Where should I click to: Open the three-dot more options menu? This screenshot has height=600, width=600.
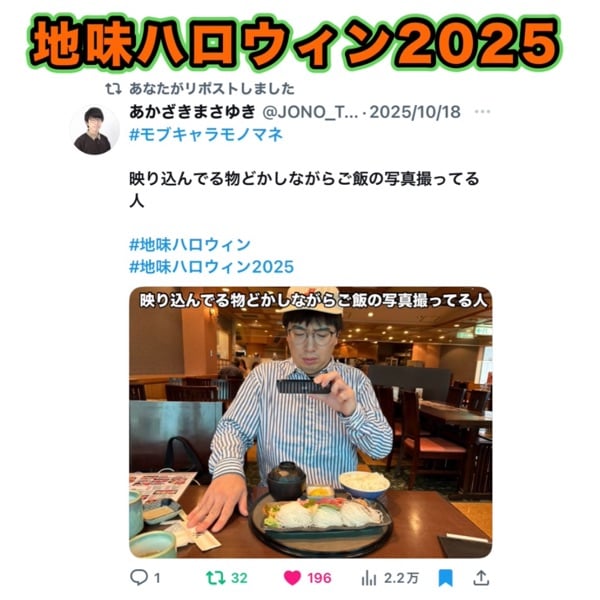(482, 112)
